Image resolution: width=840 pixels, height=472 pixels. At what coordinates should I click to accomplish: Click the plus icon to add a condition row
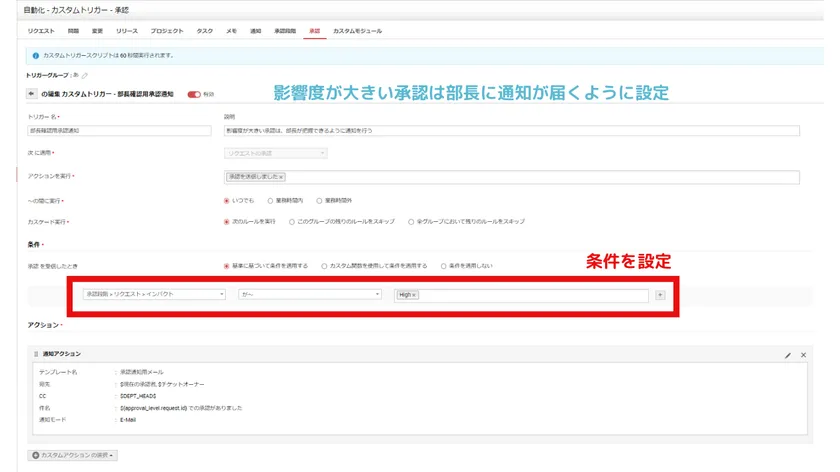pos(659,295)
